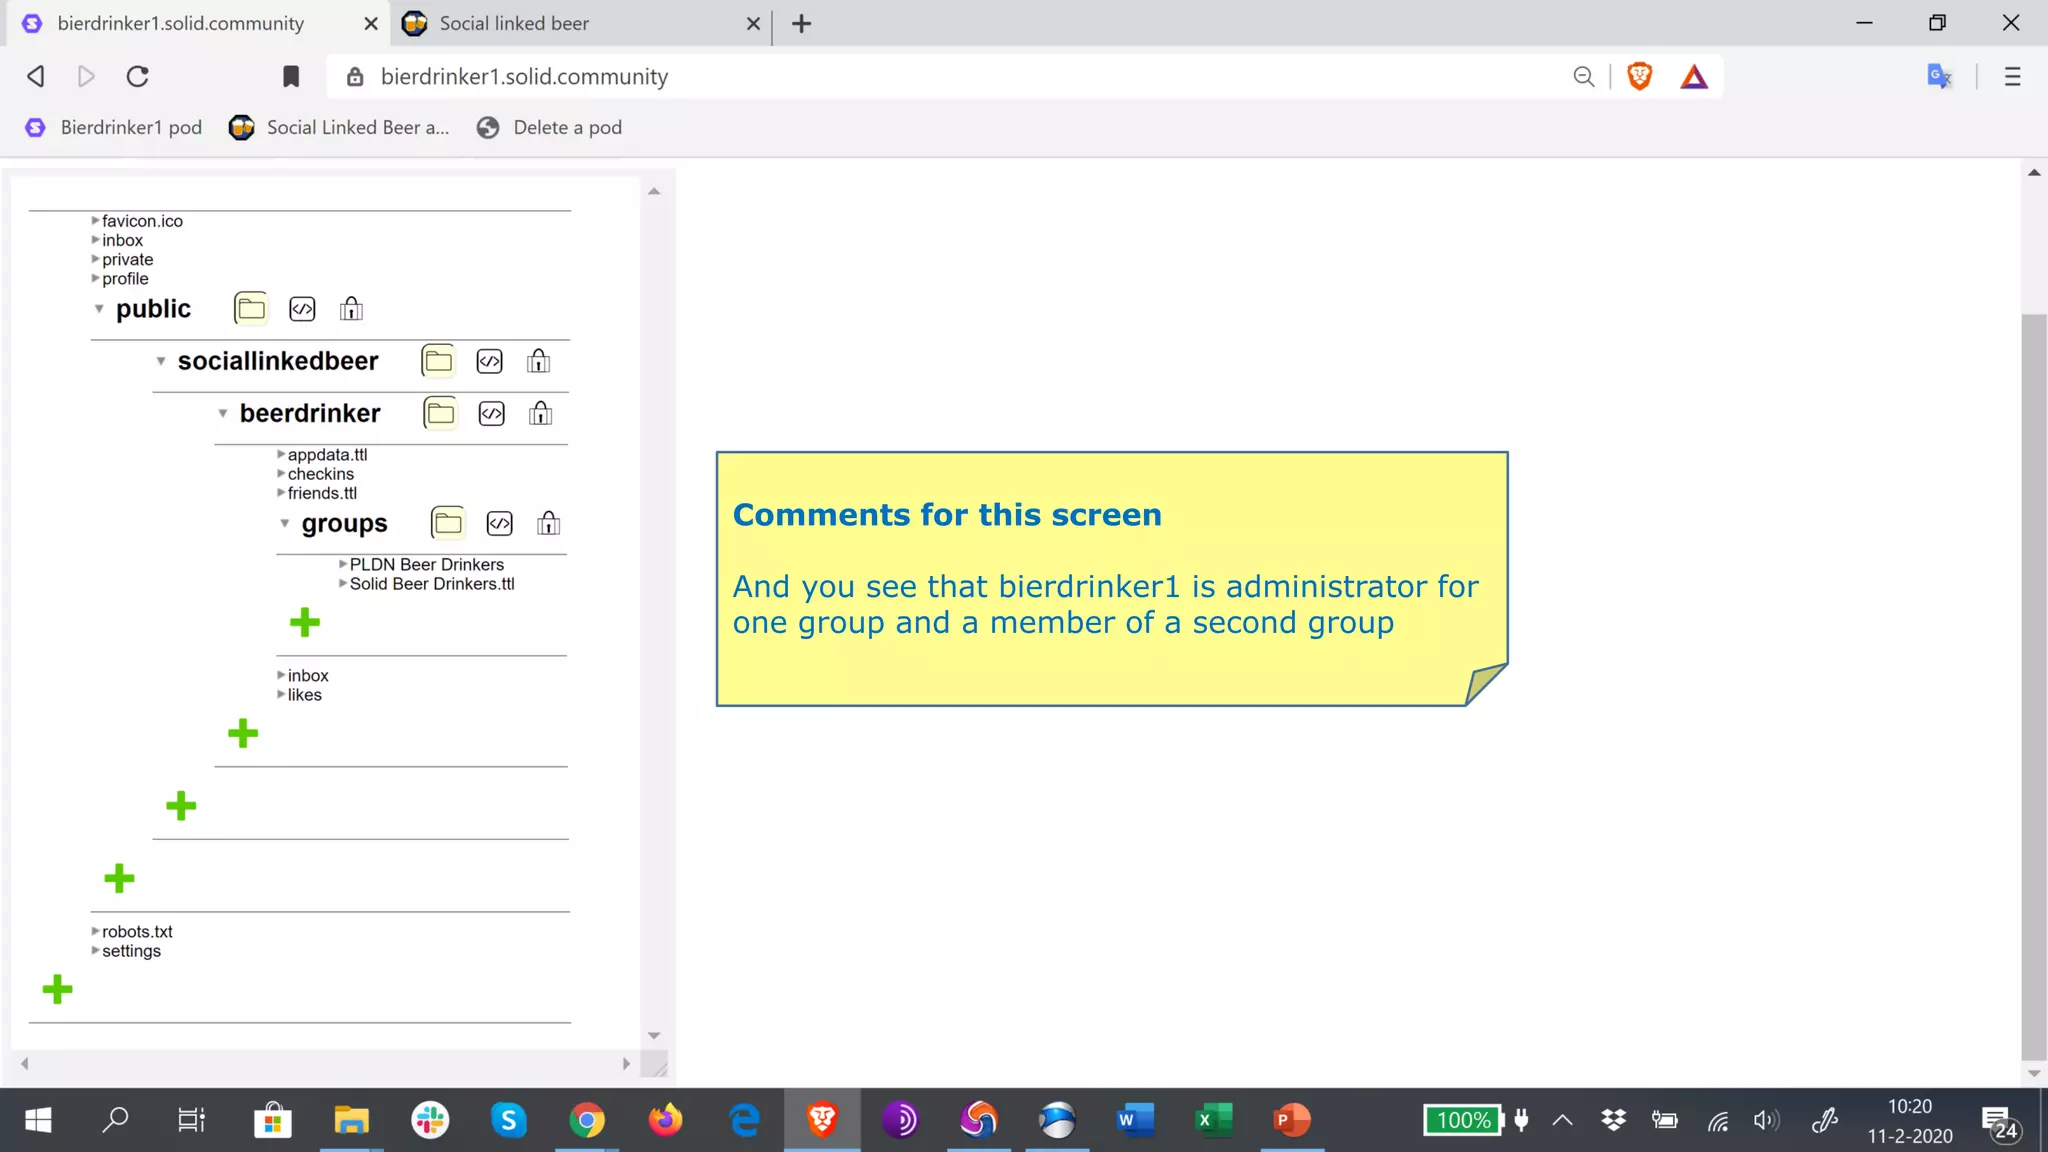Expand the likes folder
The height and width of the screenshot is (1152, 2048).
282,695
